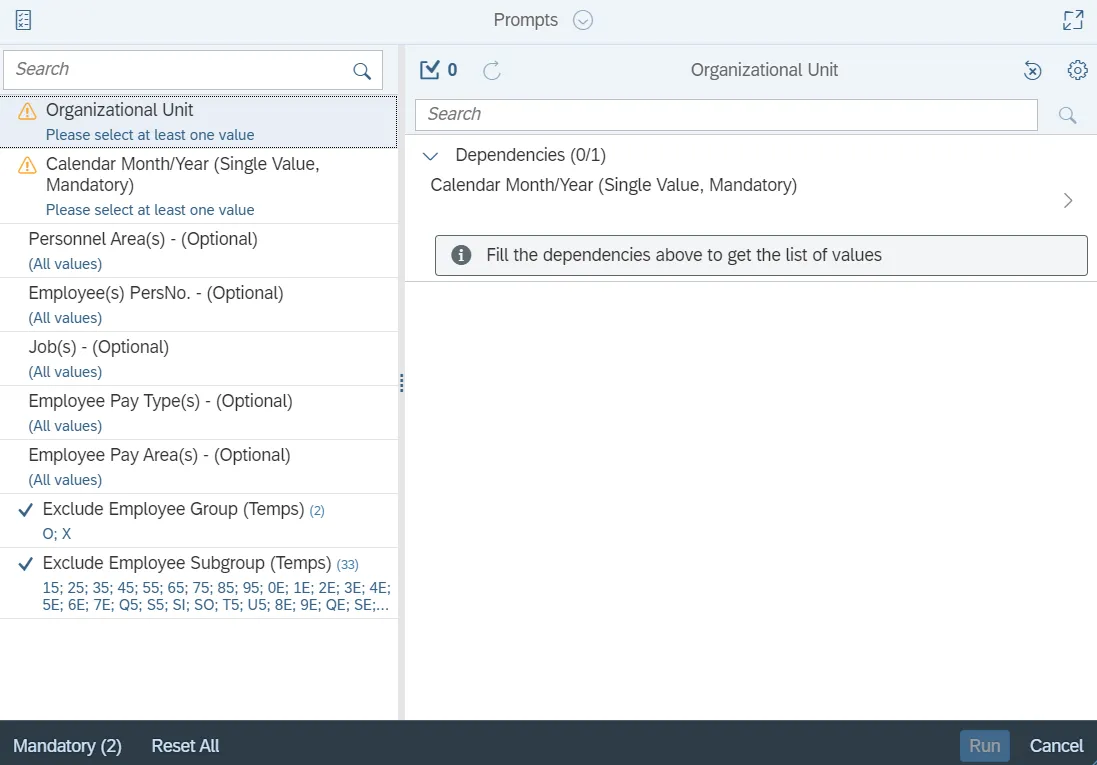
Task: Select Personnel Area(s) optional prompt
Action: pyautogui.click(x=143, y=240)
